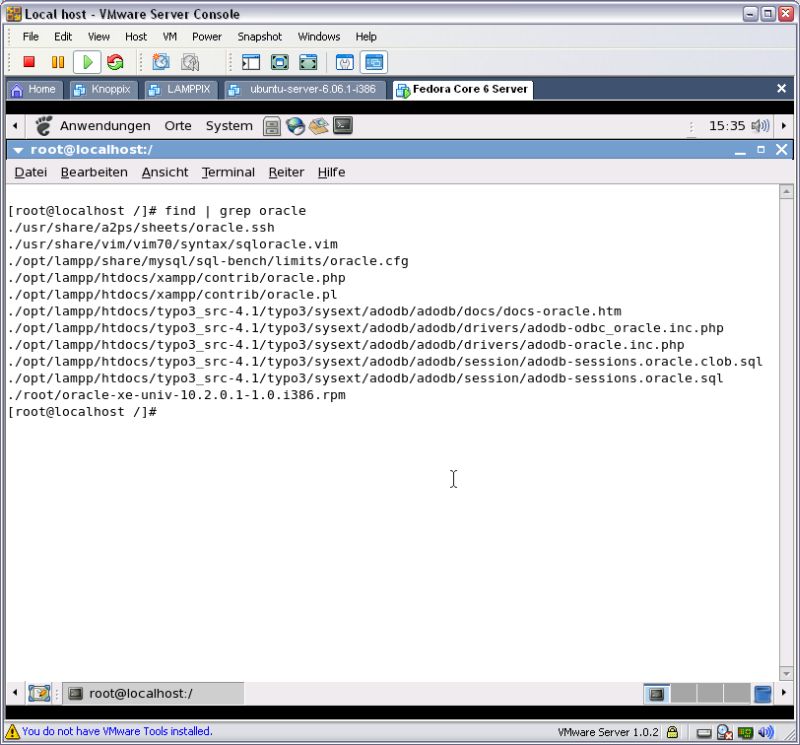Click the terminal scrollbar up arrow
The image size is (800, 745).
point(786,192)
